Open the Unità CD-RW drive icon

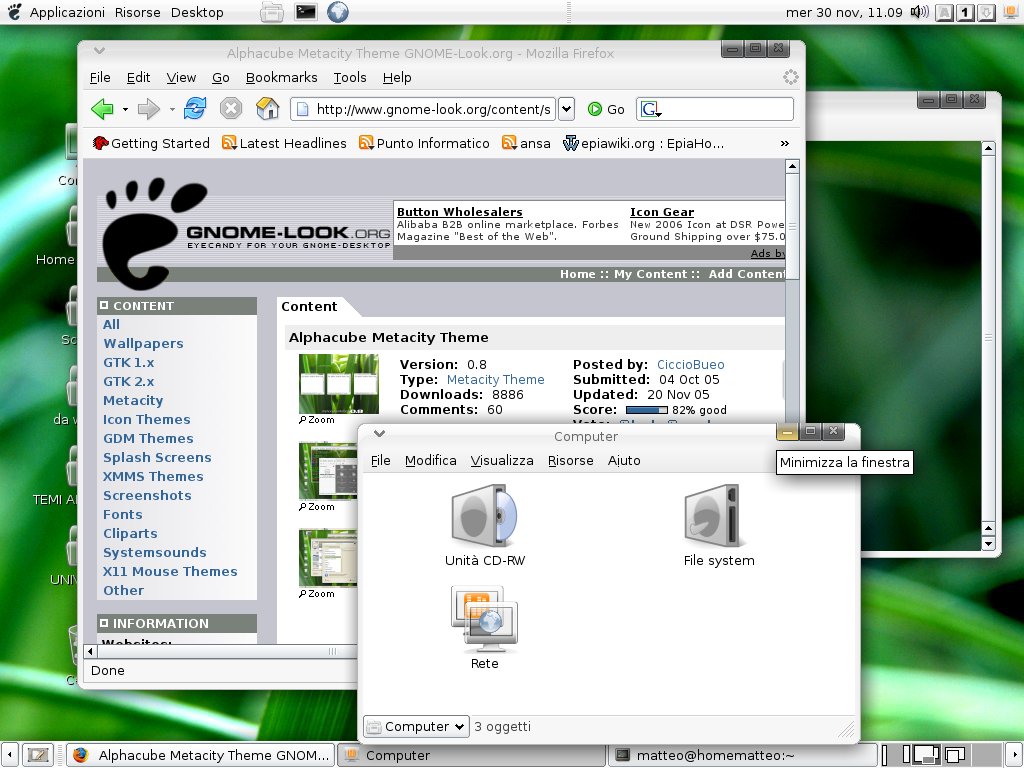coord(484,516)
